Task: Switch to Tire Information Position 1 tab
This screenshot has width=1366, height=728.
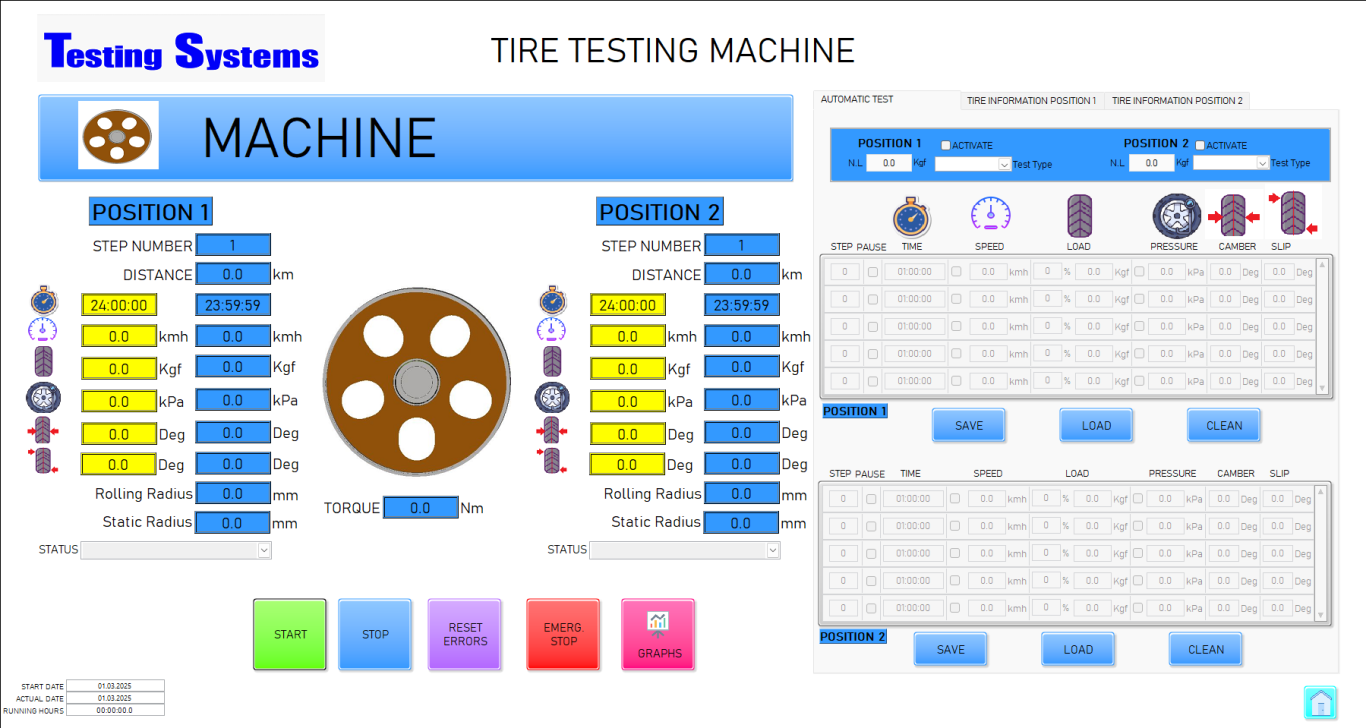Action: [x=1031, y=101]
